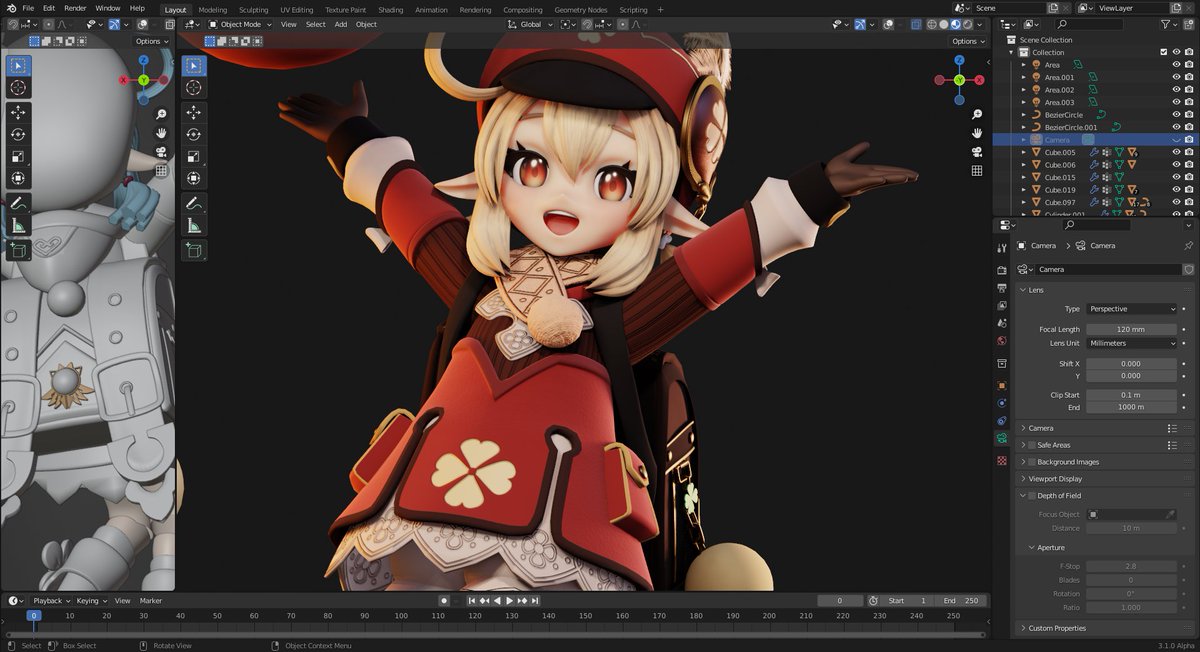
Task: Adjust Clip Start 0.1 m field
Action: (1132, 395)
